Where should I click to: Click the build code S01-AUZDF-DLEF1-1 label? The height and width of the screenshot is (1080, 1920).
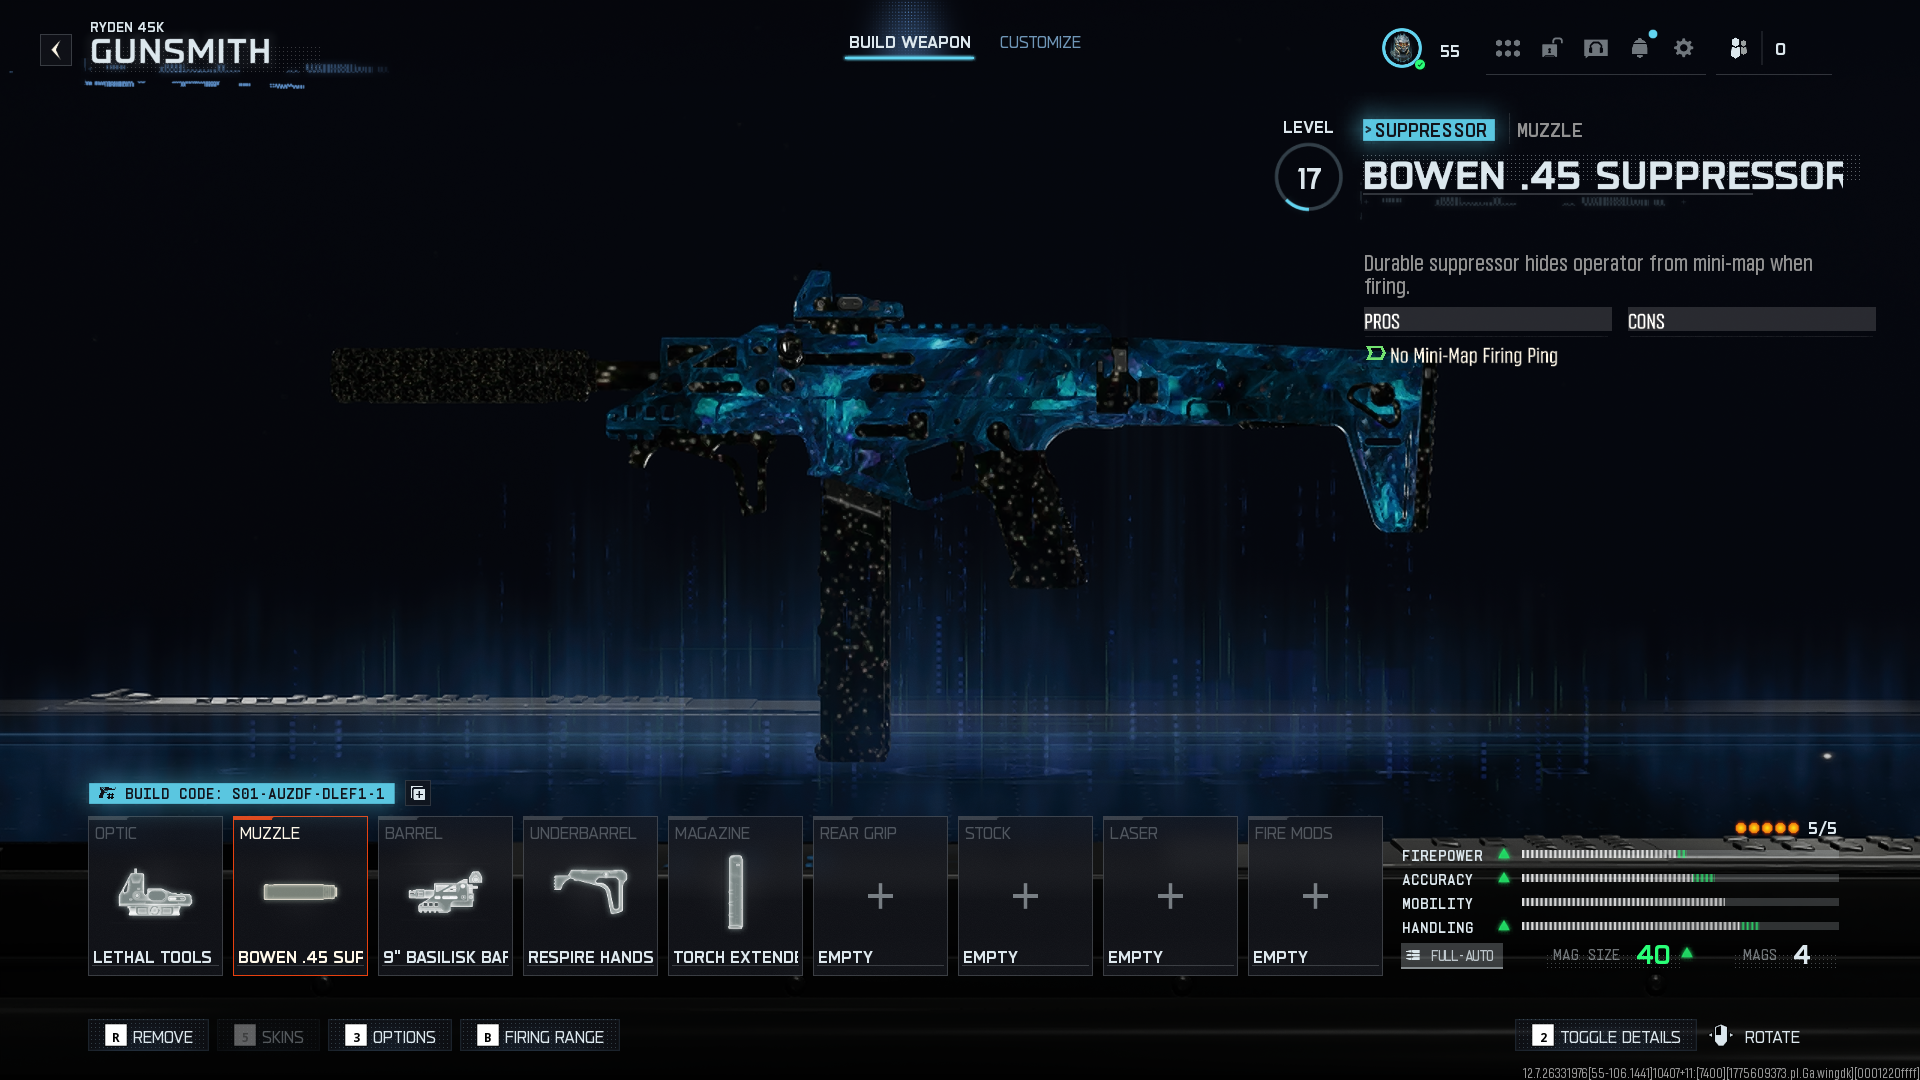coord(242,793)
